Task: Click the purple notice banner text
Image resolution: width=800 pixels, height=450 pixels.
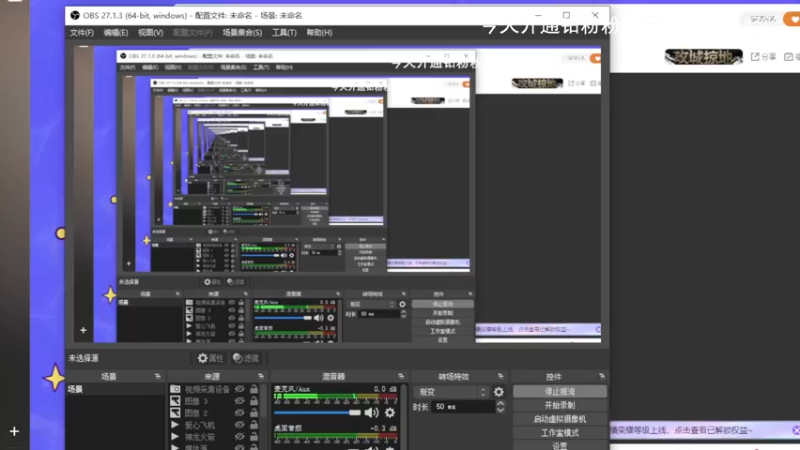Action: [x=682, y=431]
